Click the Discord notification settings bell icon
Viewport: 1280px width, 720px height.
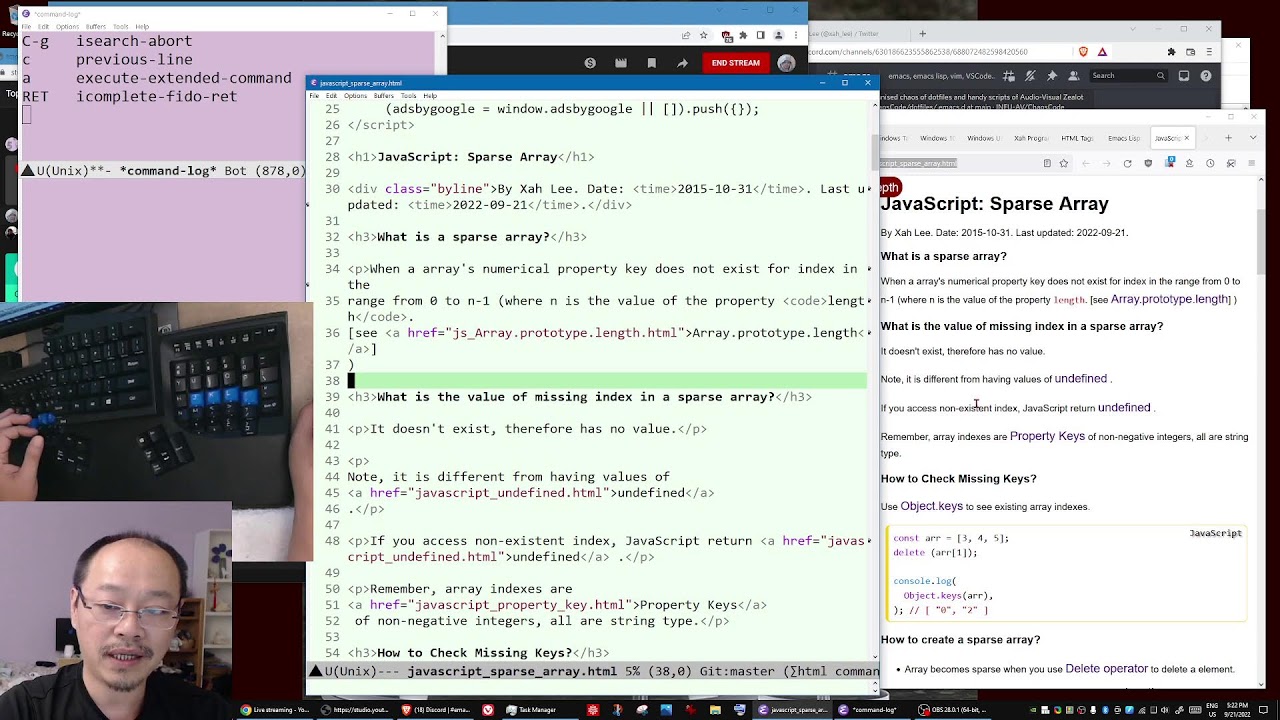coord(1030,76)
